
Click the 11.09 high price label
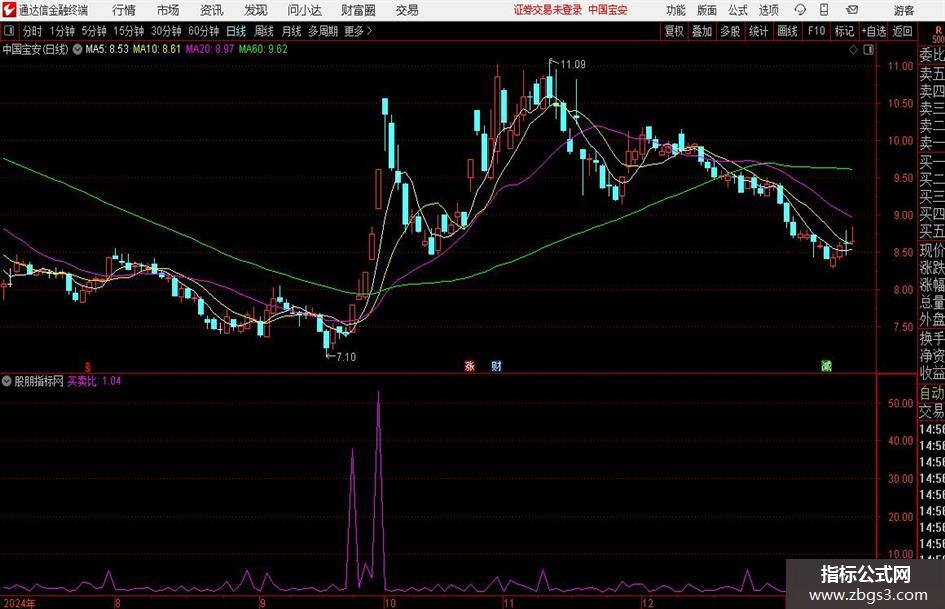(x=573, y=64)
